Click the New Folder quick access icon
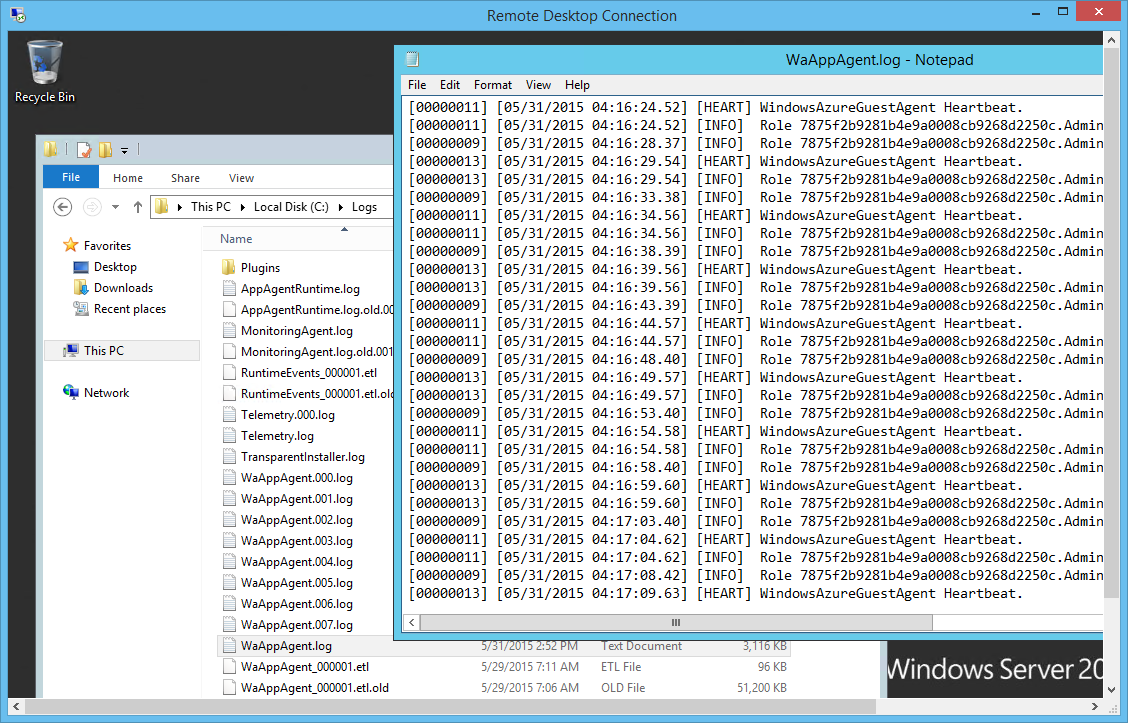The height and width of the screenshot is (723, 1128). tap(105, 150)
